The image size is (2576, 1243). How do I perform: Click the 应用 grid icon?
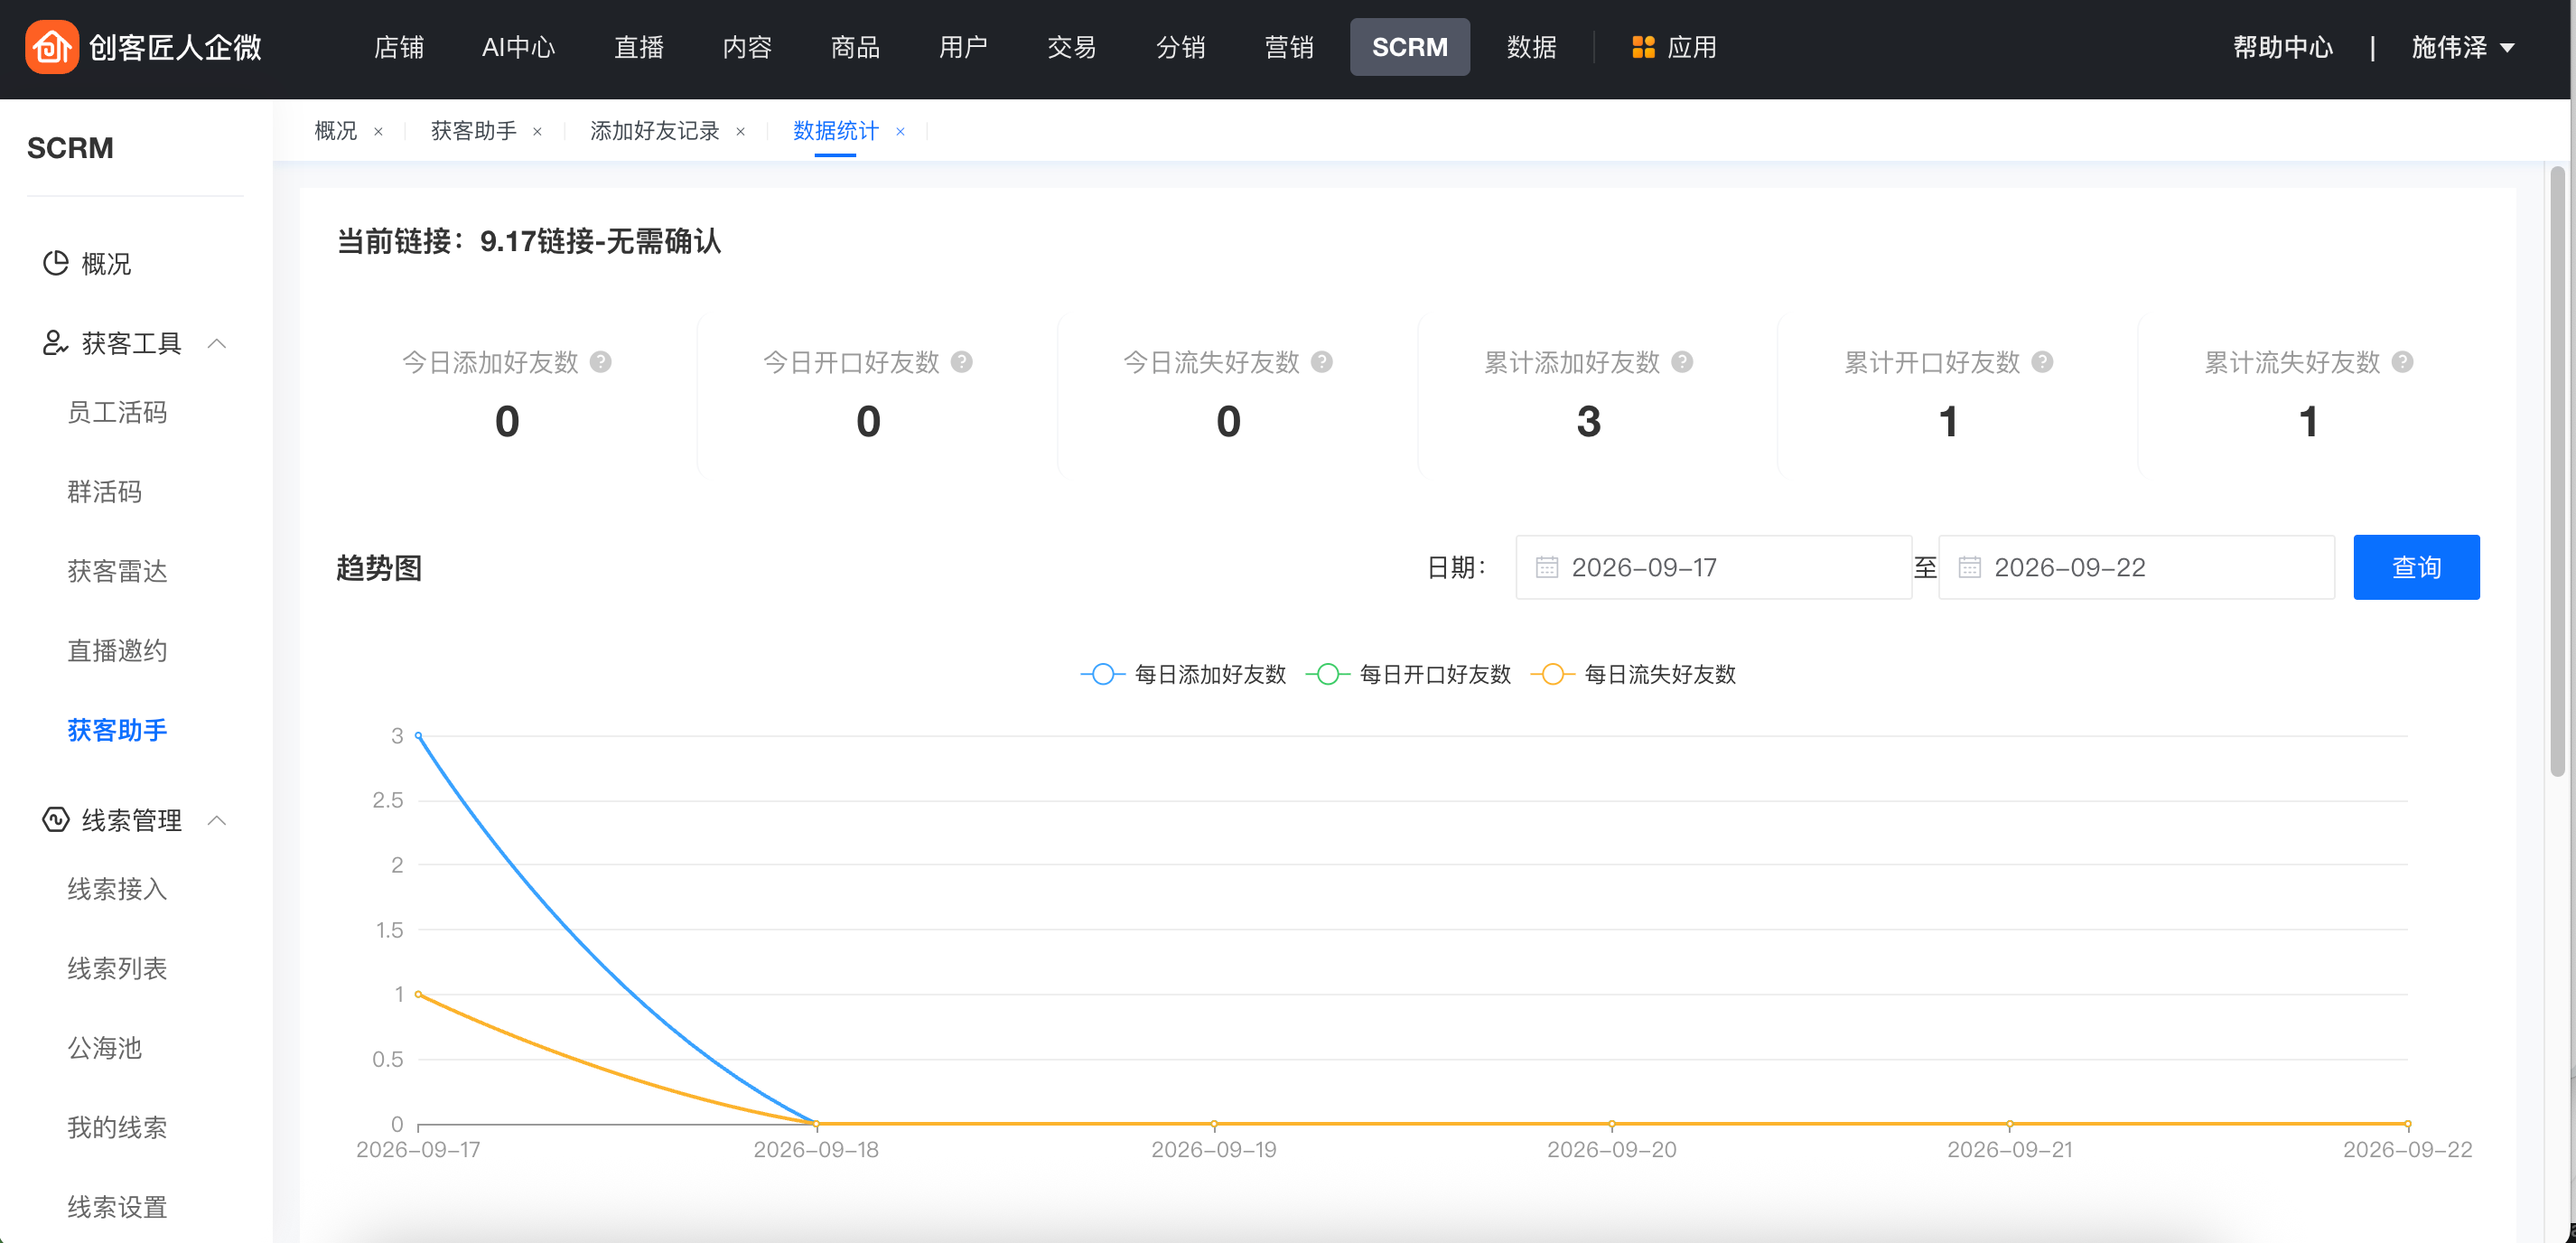click(1643, 47)
